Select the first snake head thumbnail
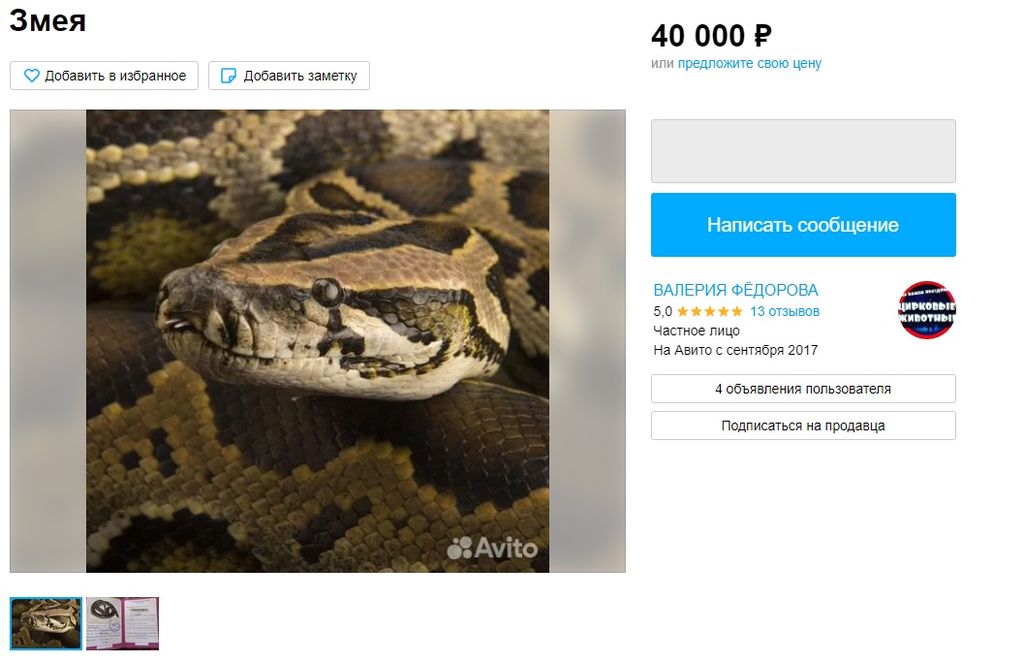 pos(46,623)
